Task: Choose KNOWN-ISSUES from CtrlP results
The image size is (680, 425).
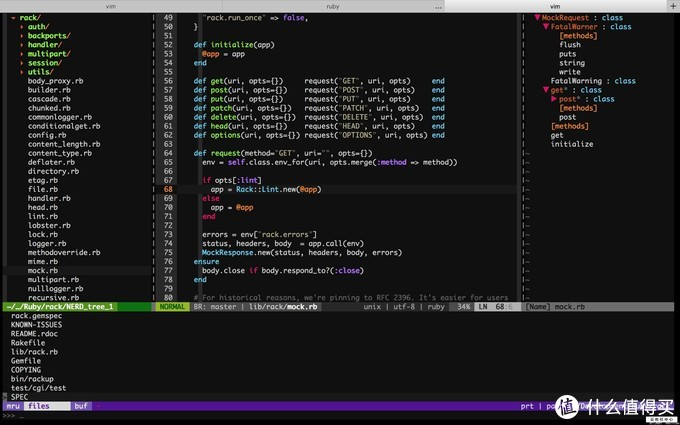Action: (x=36, y=325)
